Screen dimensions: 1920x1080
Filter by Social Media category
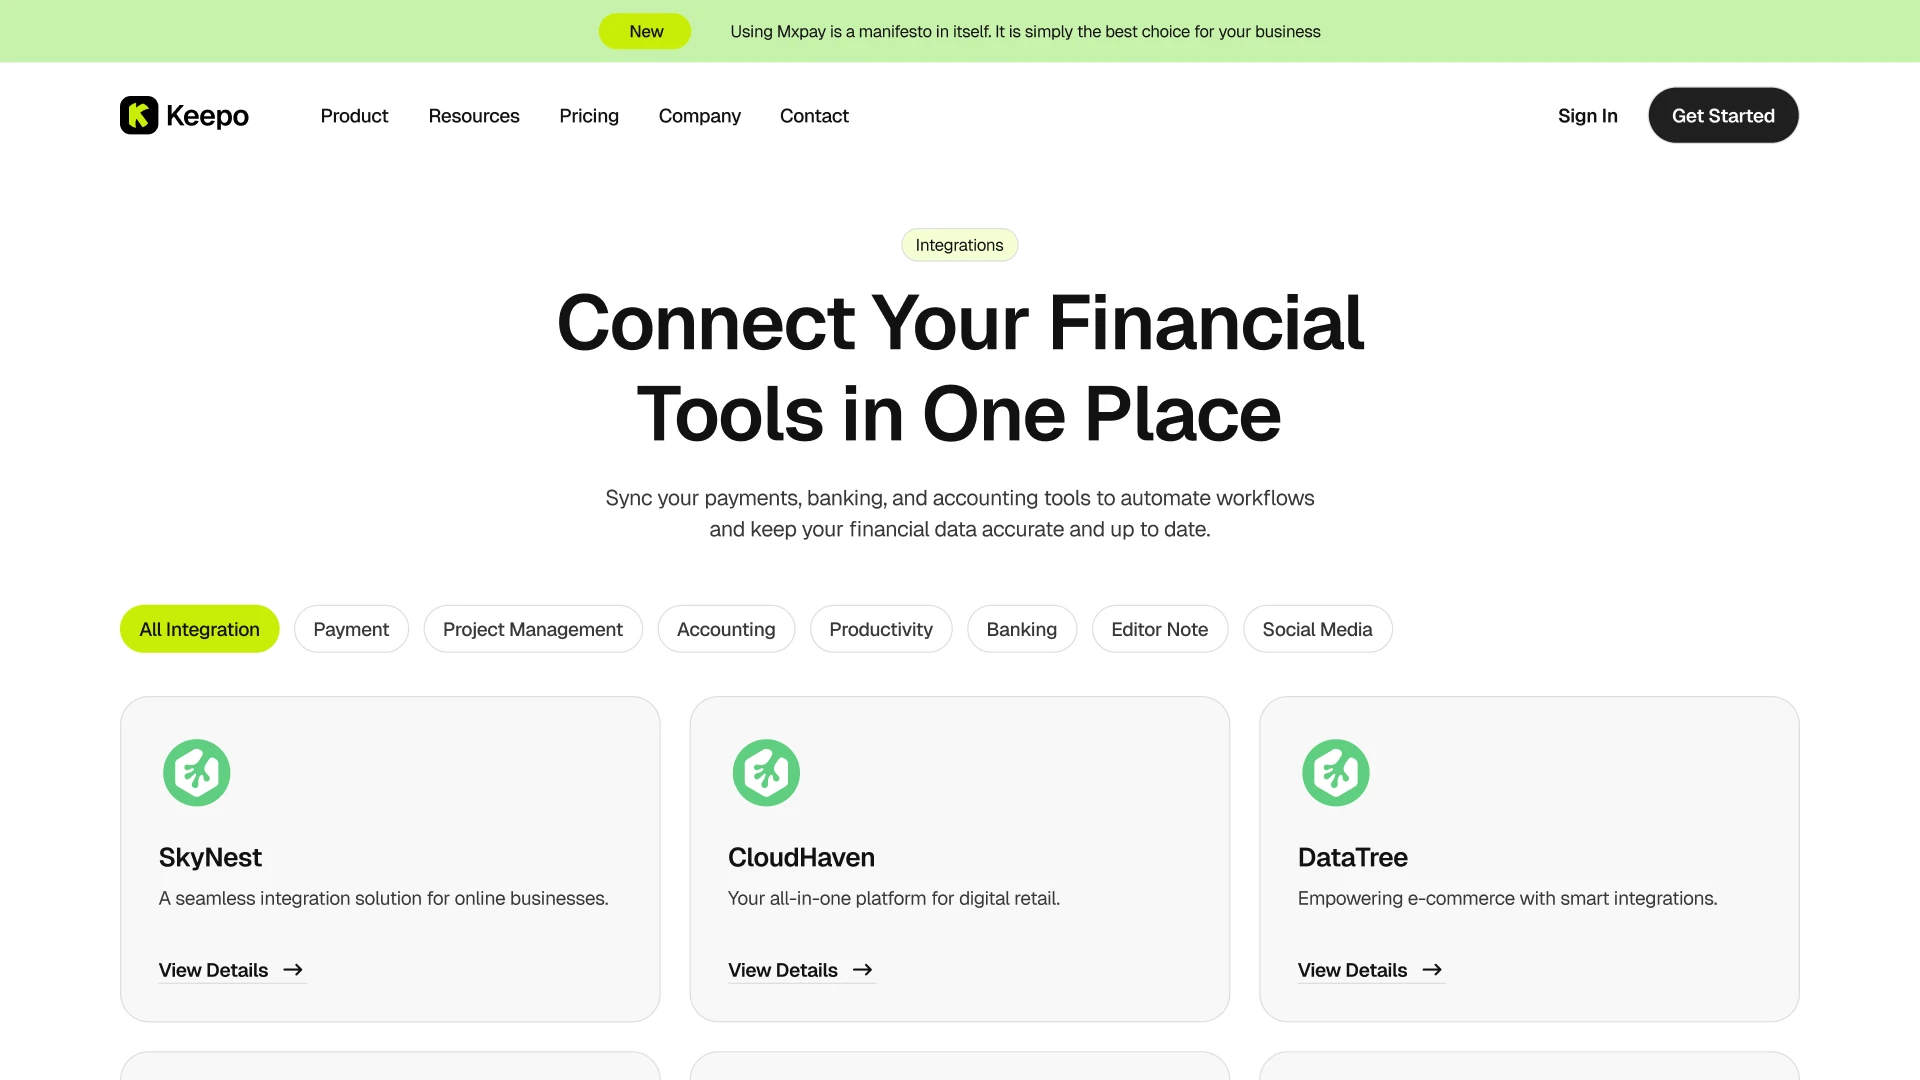(x=1318, y=629)
